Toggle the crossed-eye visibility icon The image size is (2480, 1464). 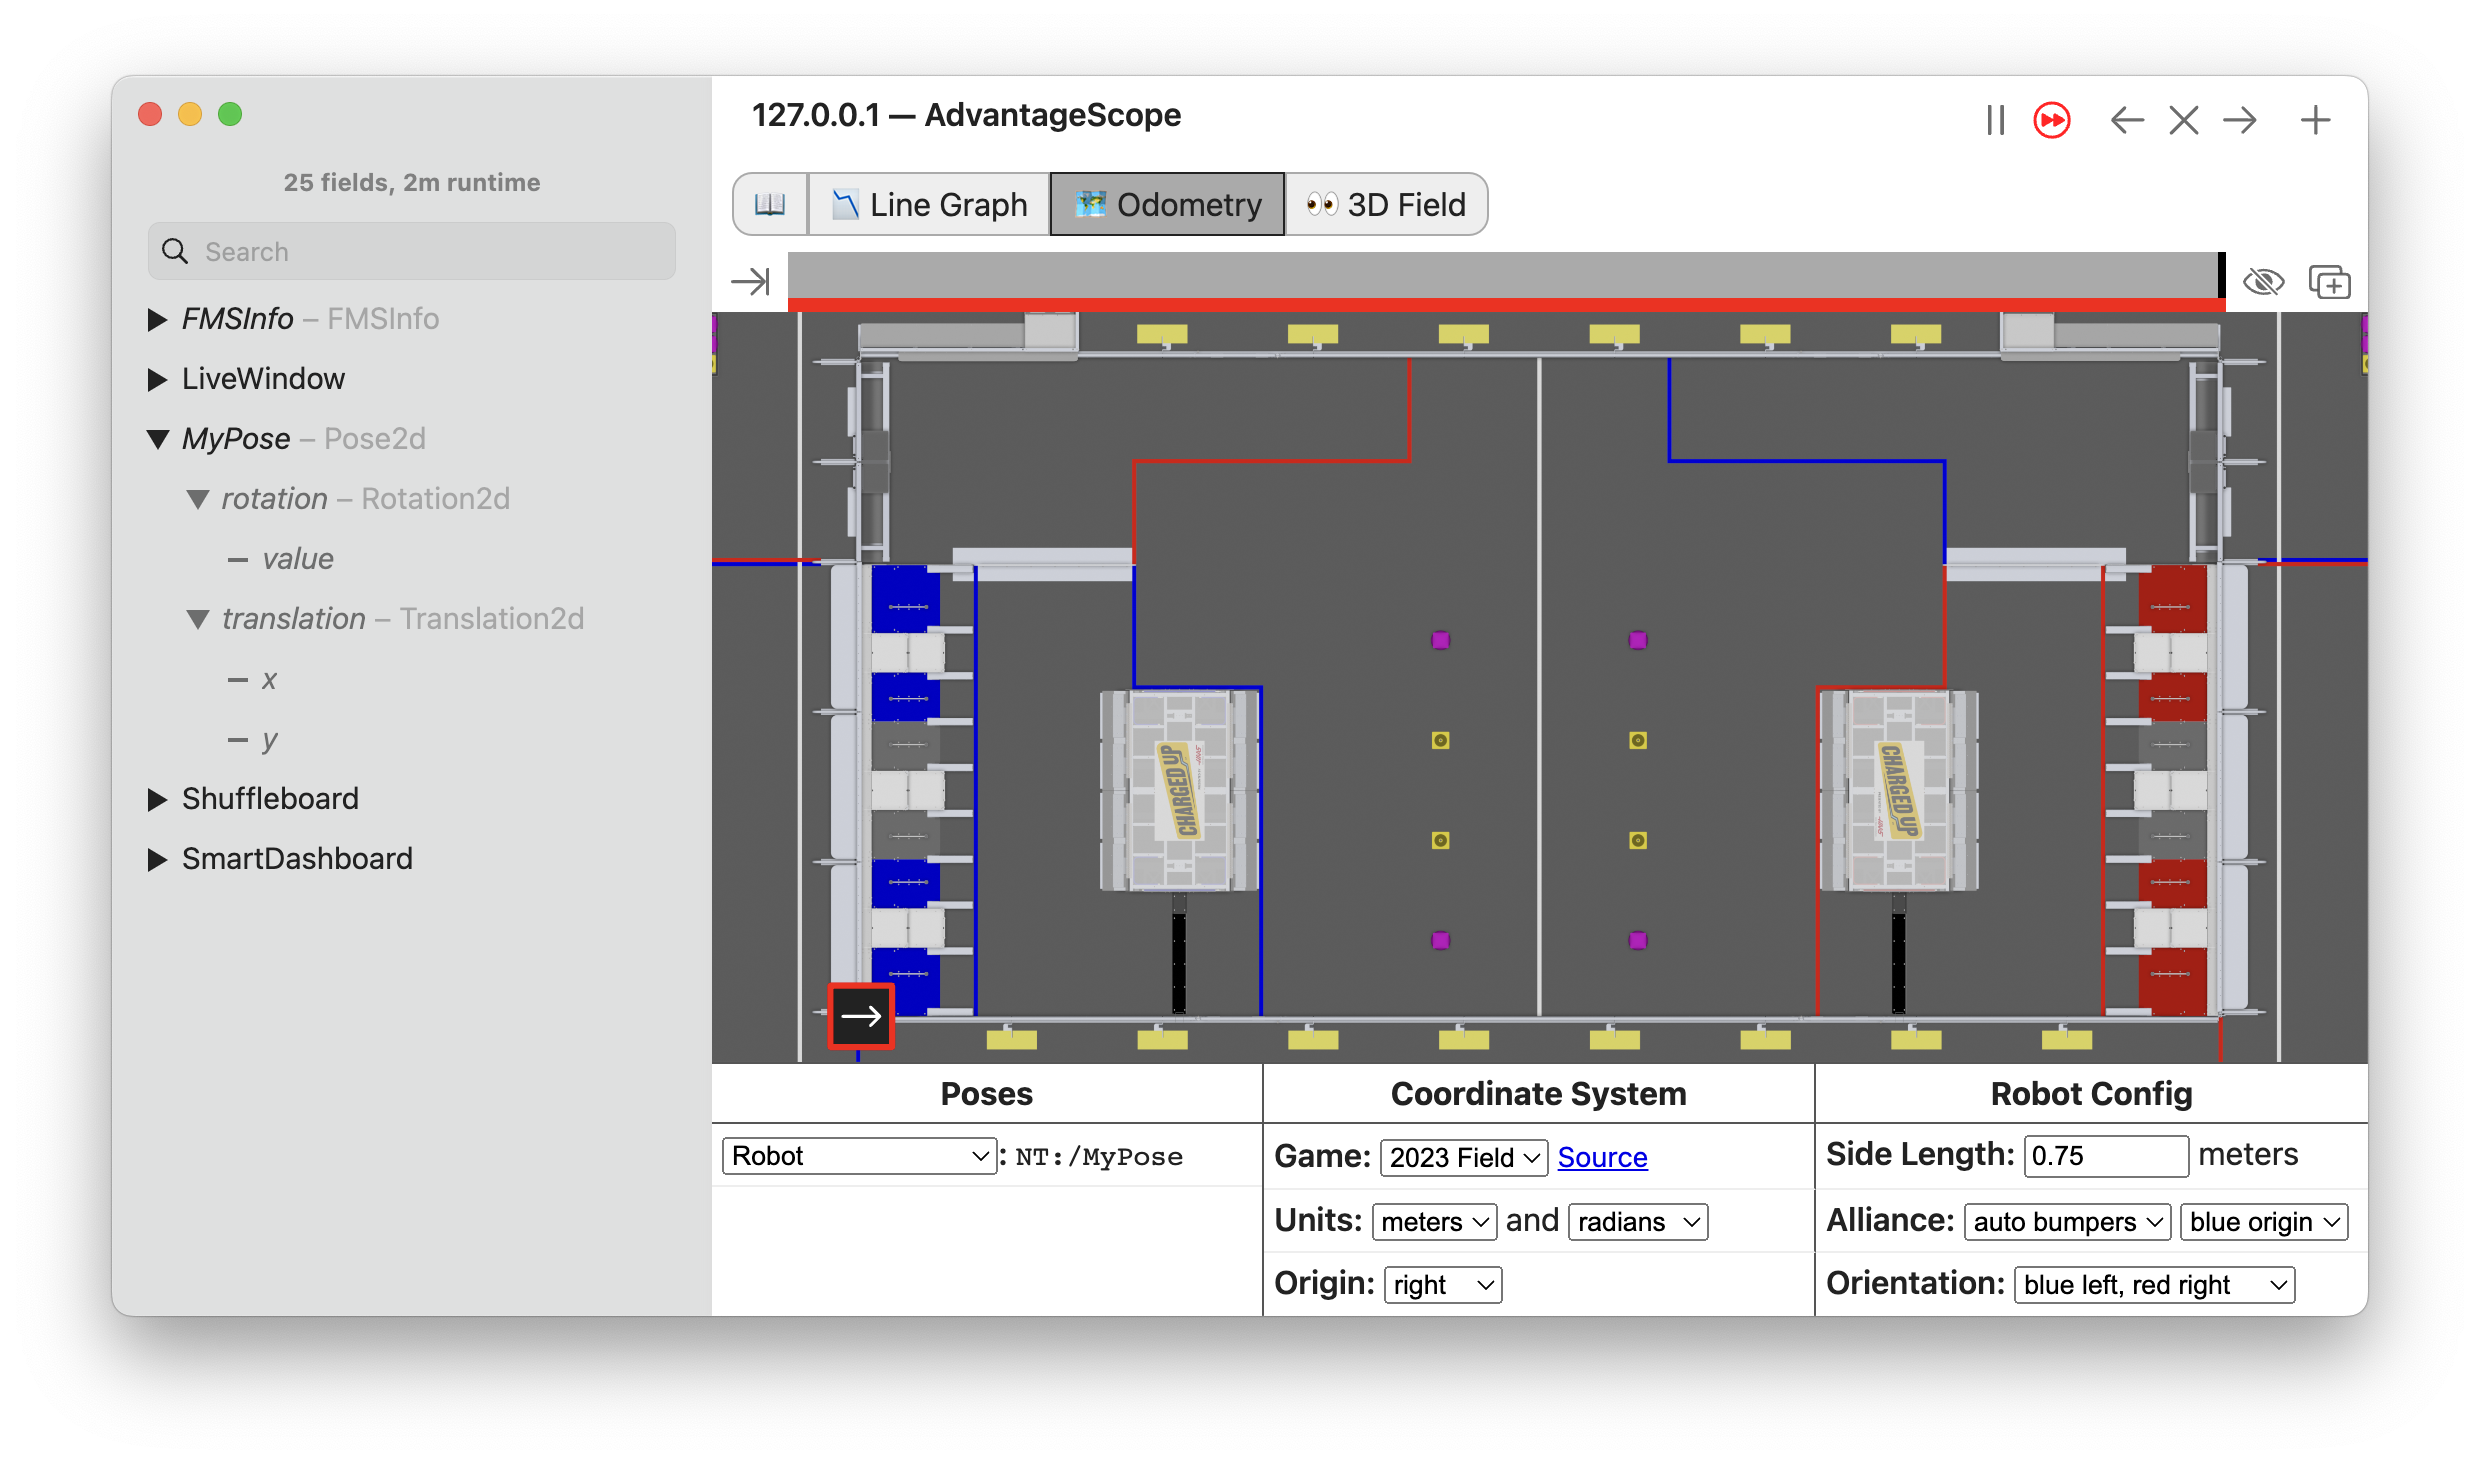coord(2264,282)
